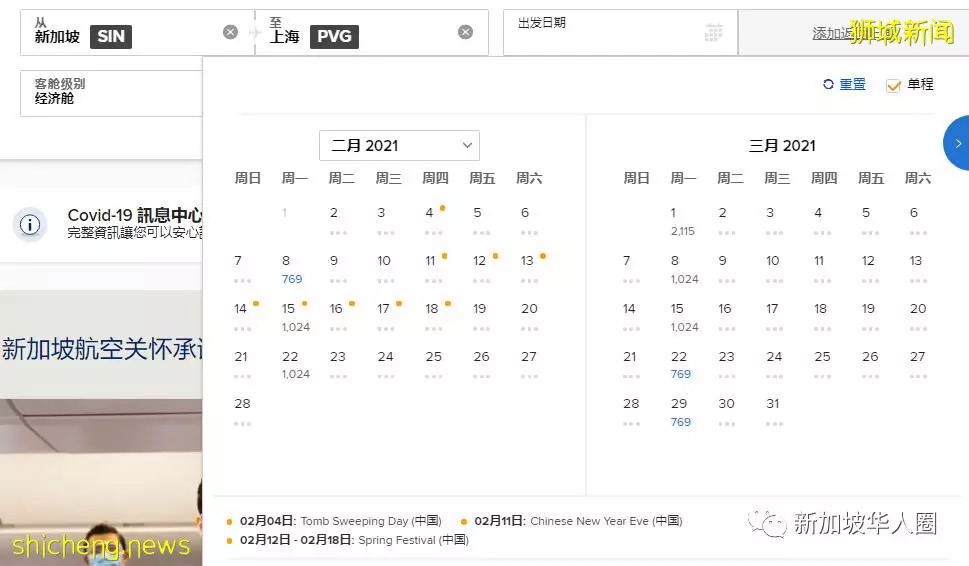Select March 8 priced 1,024
The image size is (969, 566).
(683, 269)
